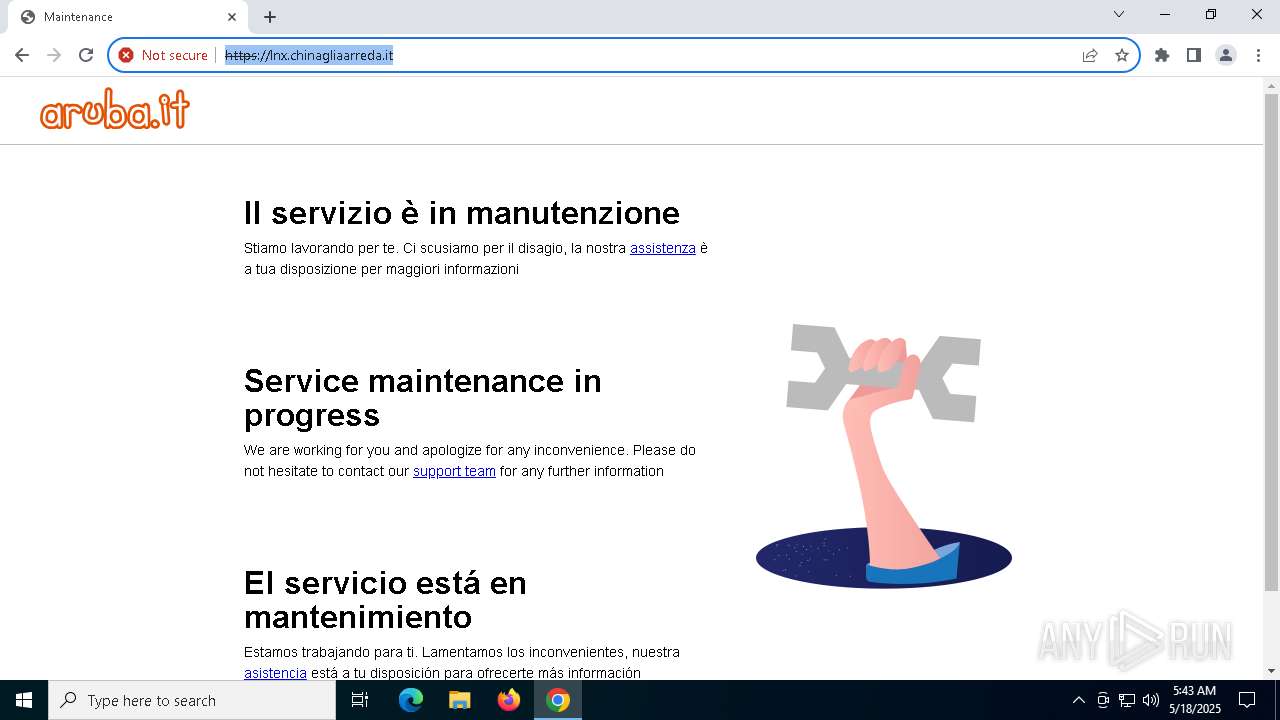This screenshot has height=720, width=1280.
Task: Click the El servicio está en mantenimiento heading
Action: click(x=385, y=599)
